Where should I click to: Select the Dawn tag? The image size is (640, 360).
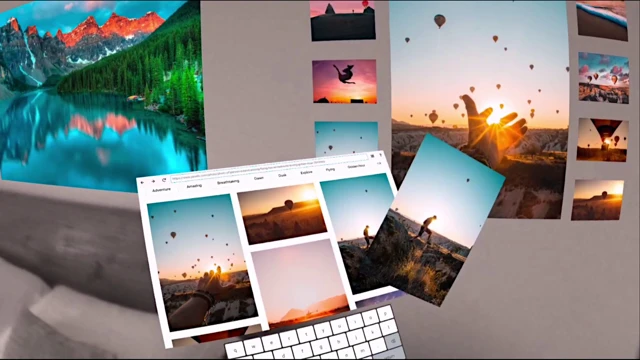tap(259, 178)
